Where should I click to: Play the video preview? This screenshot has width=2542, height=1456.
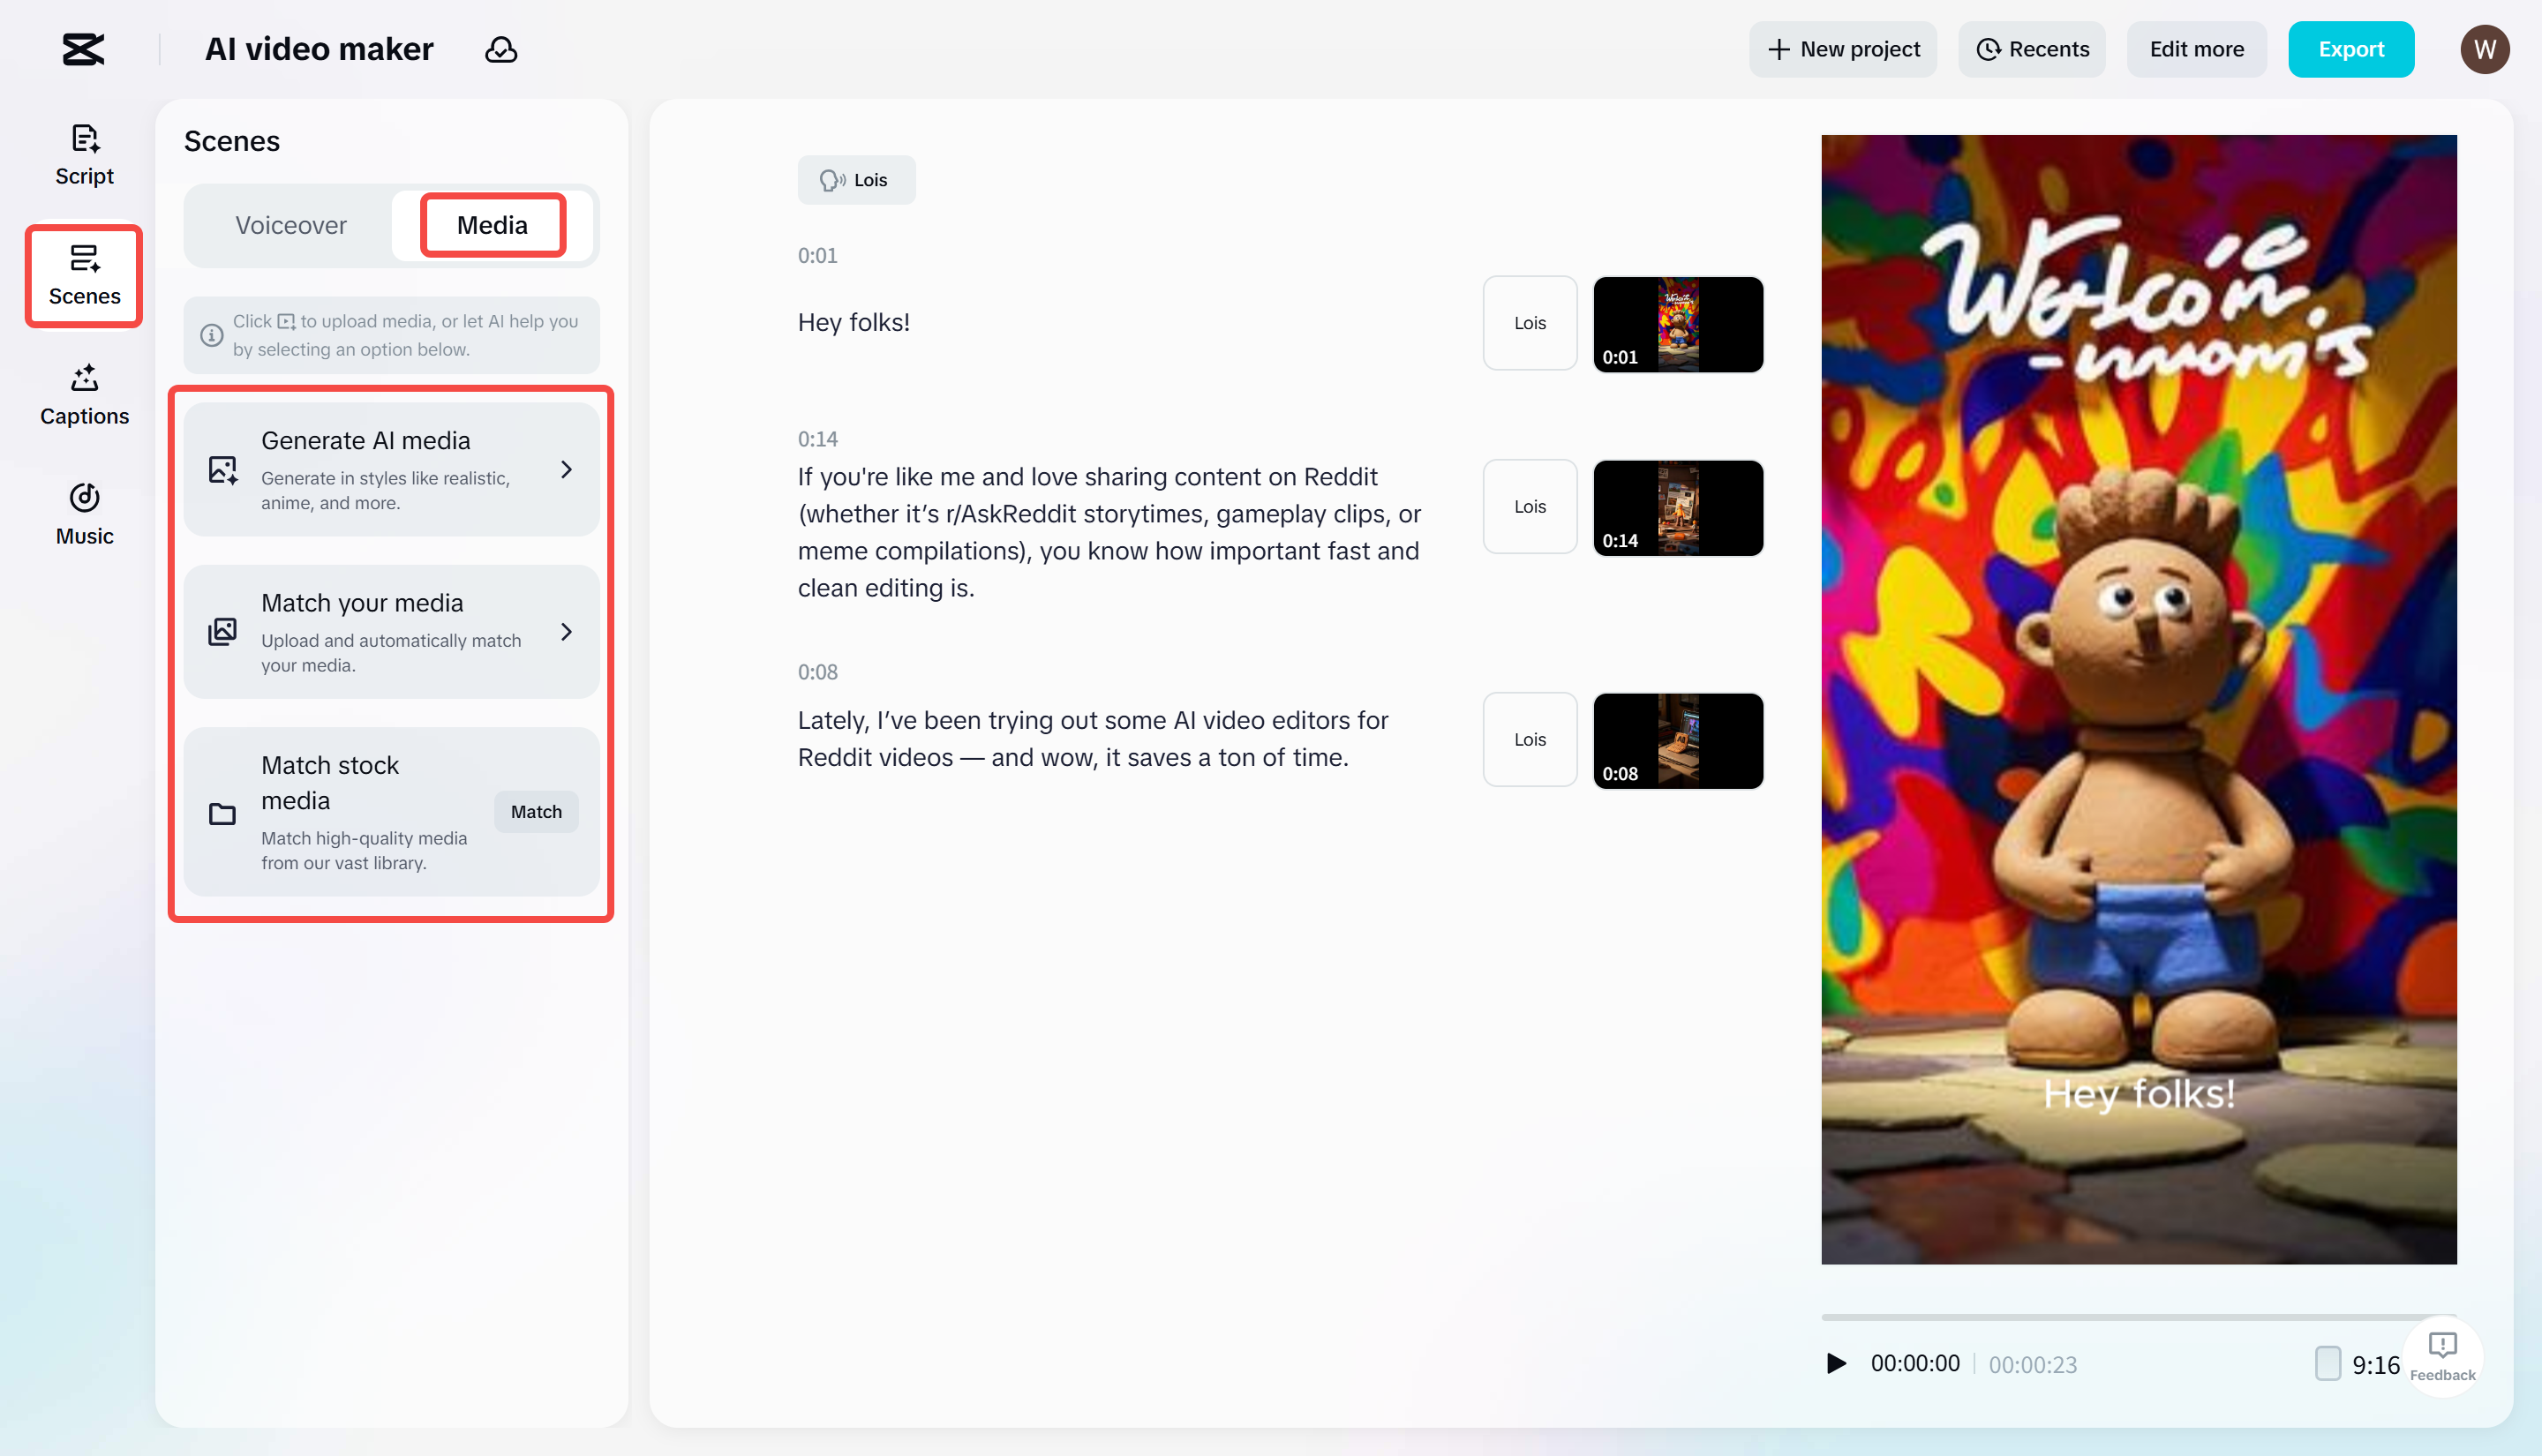(x=1836, y=1363)
